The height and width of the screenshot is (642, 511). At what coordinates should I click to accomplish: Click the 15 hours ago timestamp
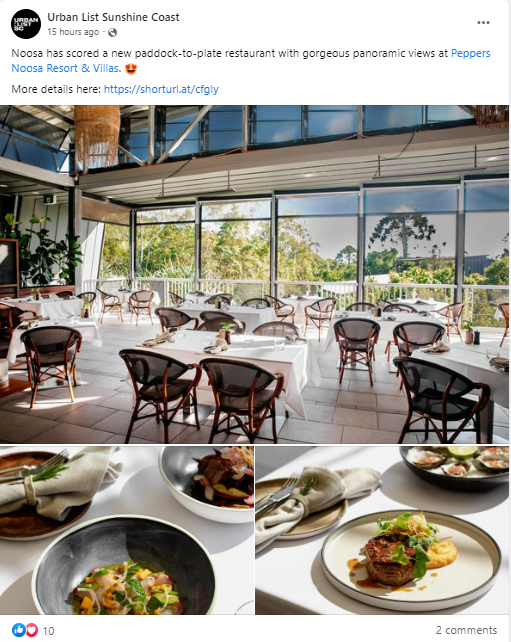coord(73,32)
